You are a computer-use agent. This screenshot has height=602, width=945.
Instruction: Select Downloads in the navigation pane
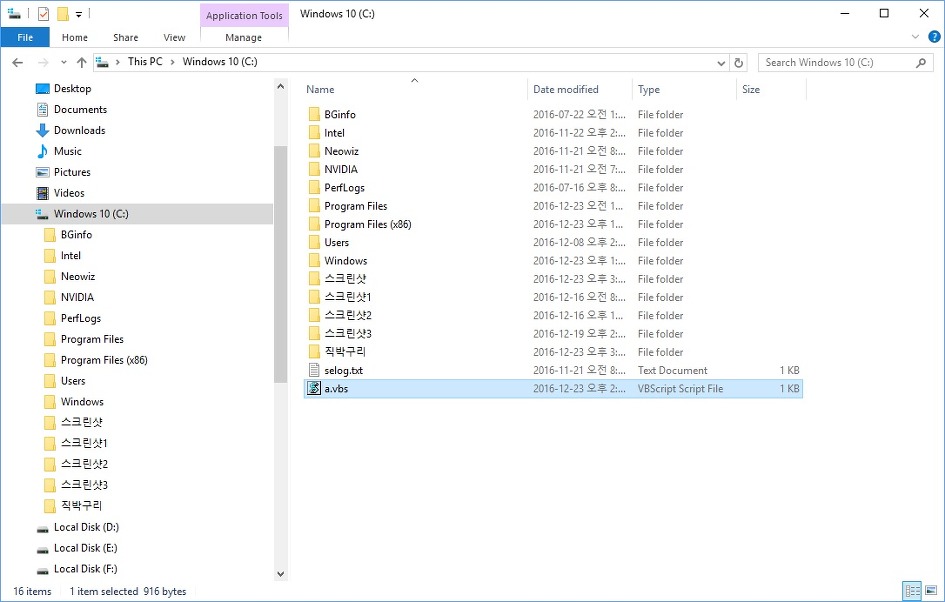[x=80, y=130]
